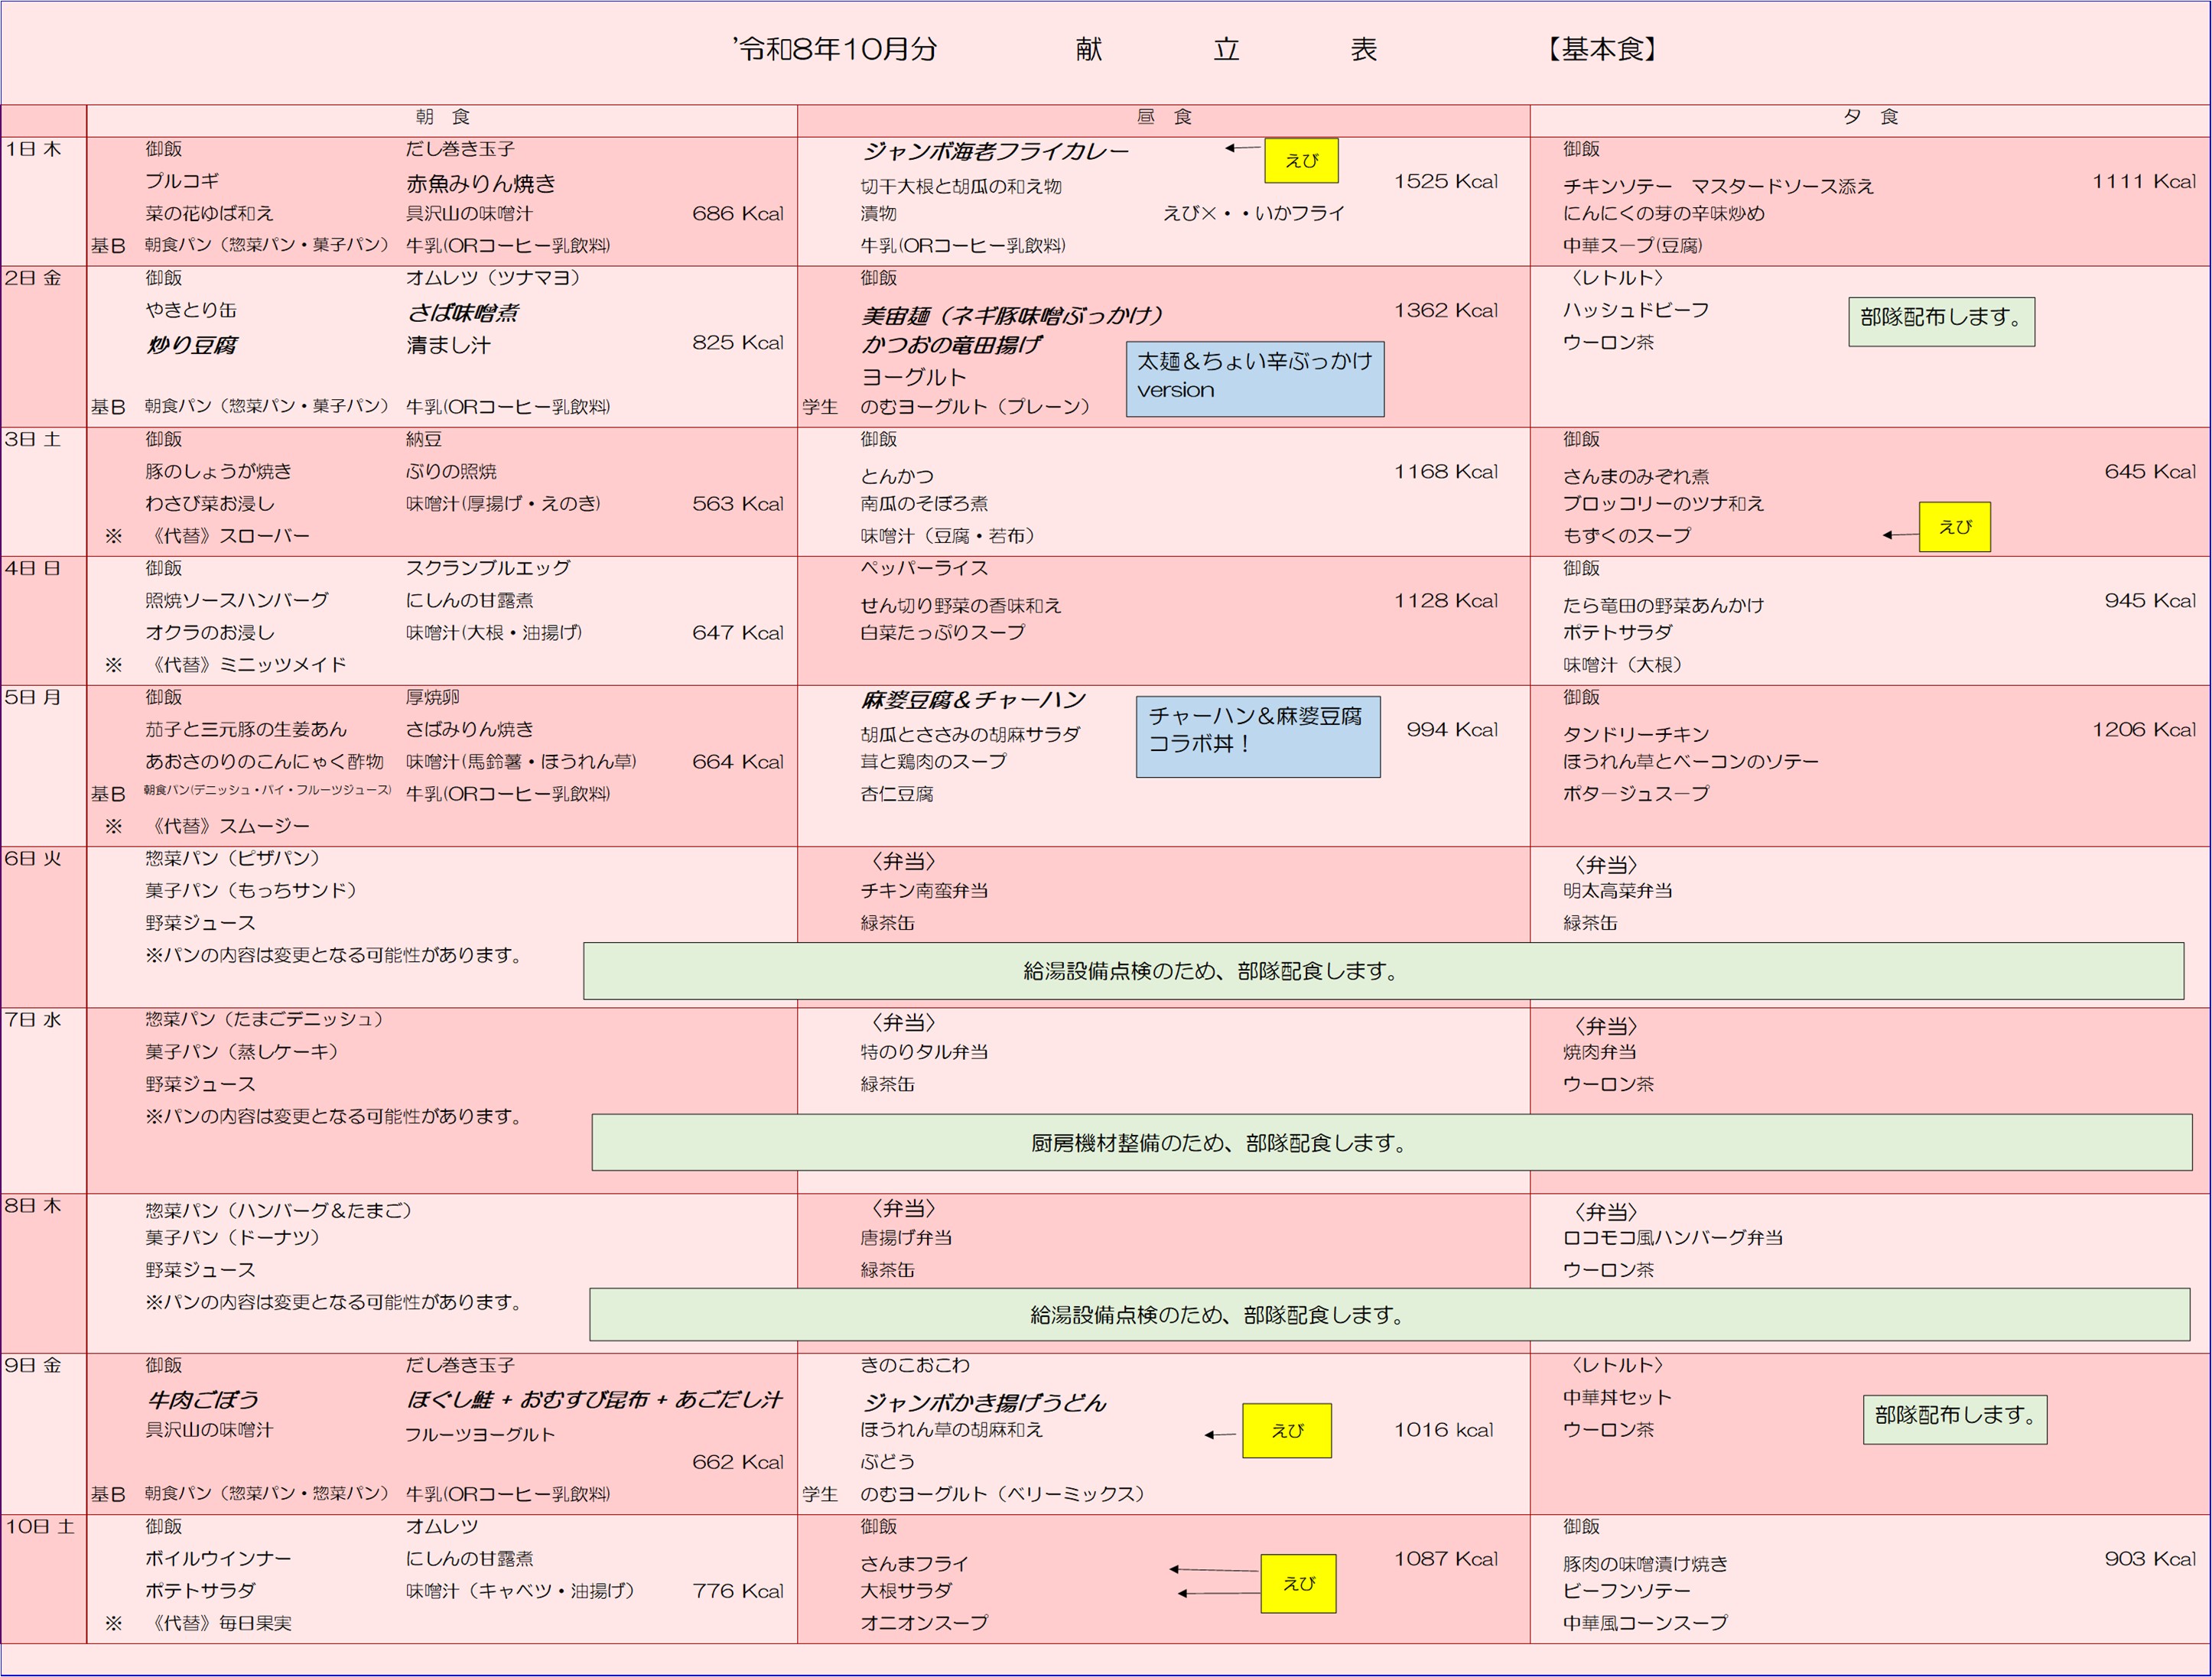Viewport: 2212px width, 1677px height.
Task: Click the 1日 木 date cell
Action: click(44, 201)
